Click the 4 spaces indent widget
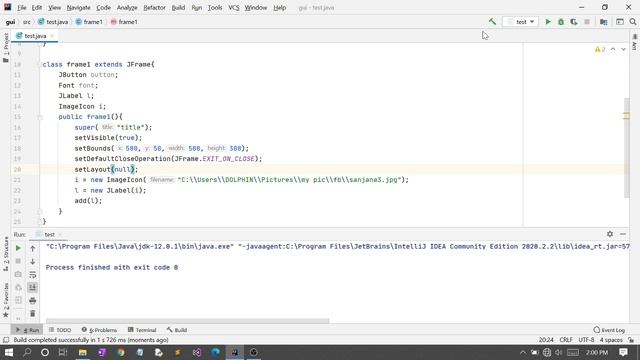The image size is (640, 360). [x=611, y=340]
